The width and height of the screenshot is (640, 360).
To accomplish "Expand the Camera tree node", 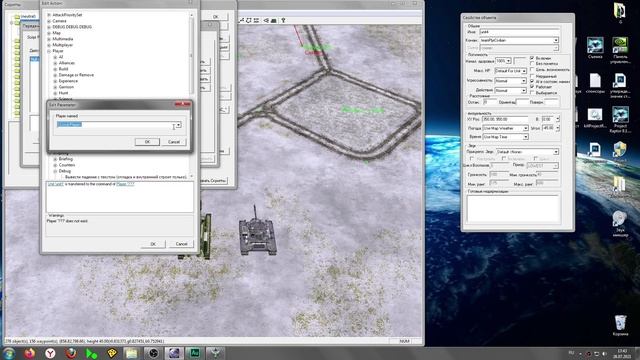I will tap(49, 21).
